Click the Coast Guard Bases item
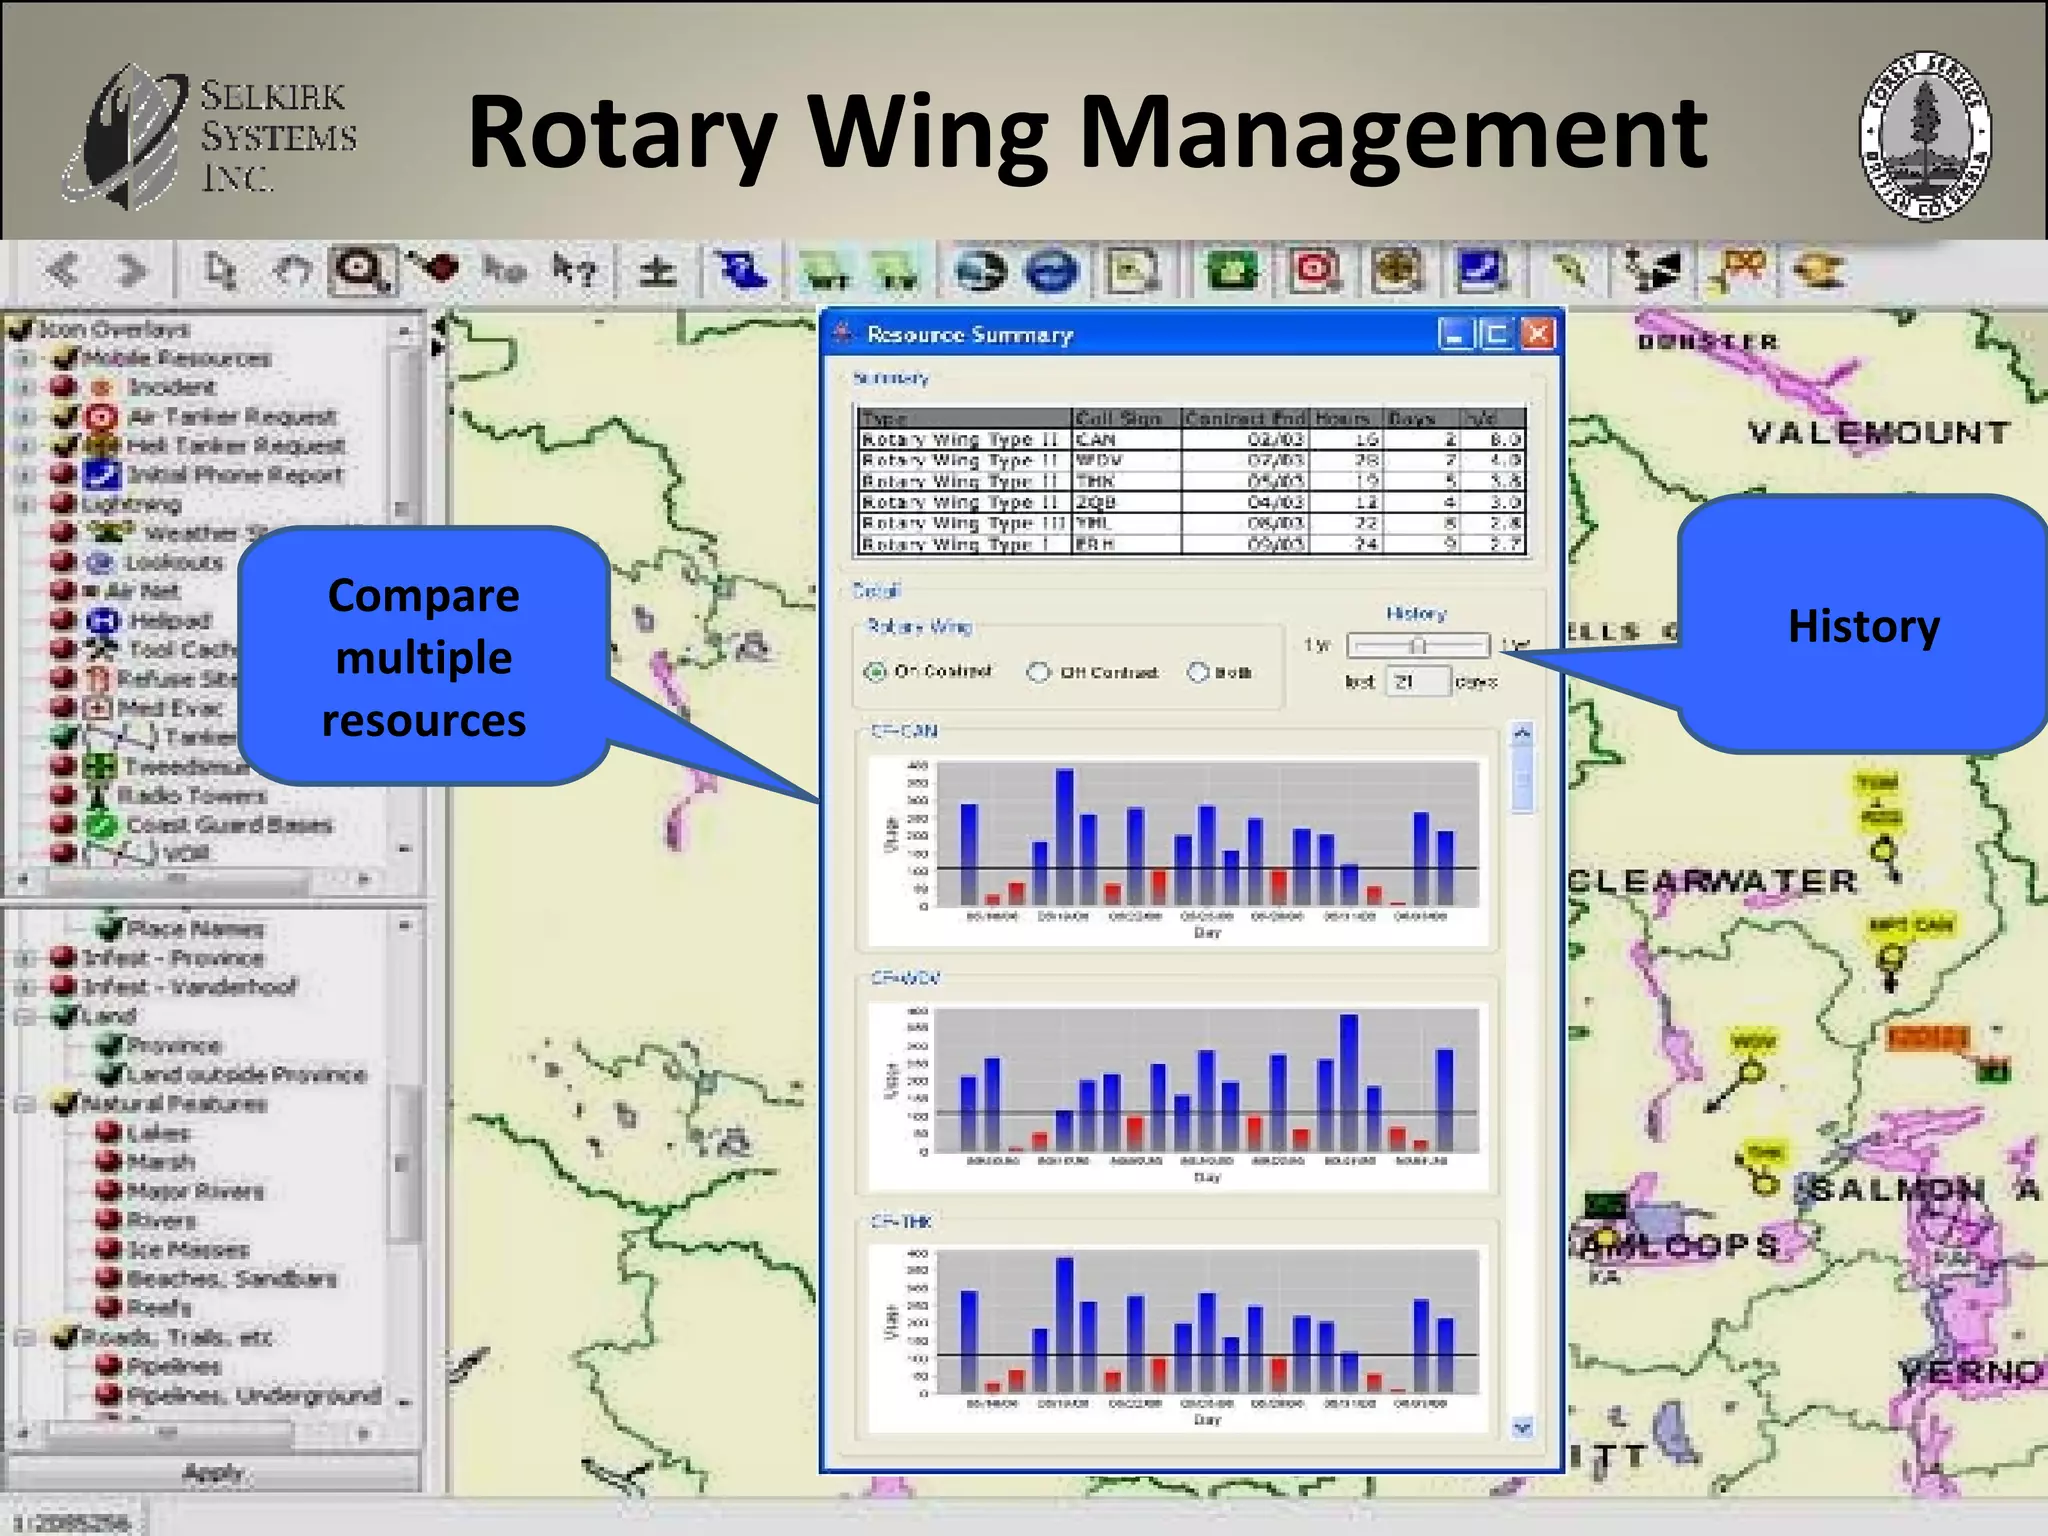Viewport: 2048px width, 1536px height. coord(229,825)
